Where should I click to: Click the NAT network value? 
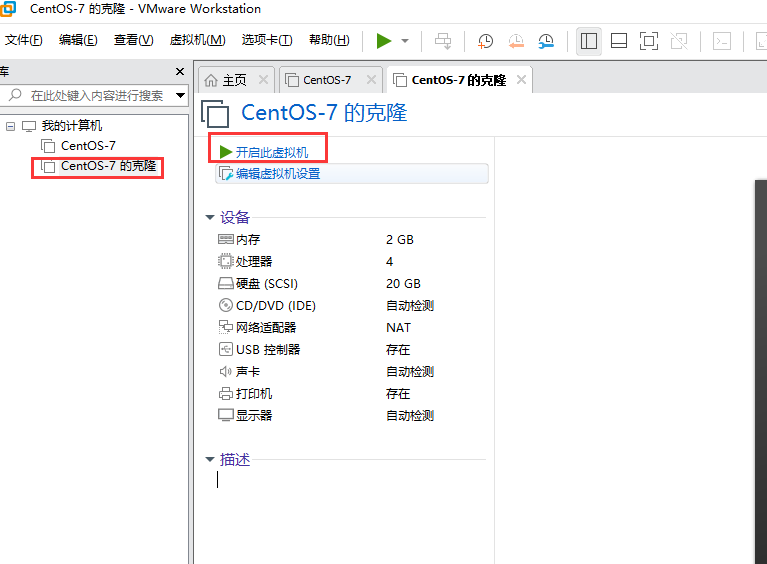point(399,328)
